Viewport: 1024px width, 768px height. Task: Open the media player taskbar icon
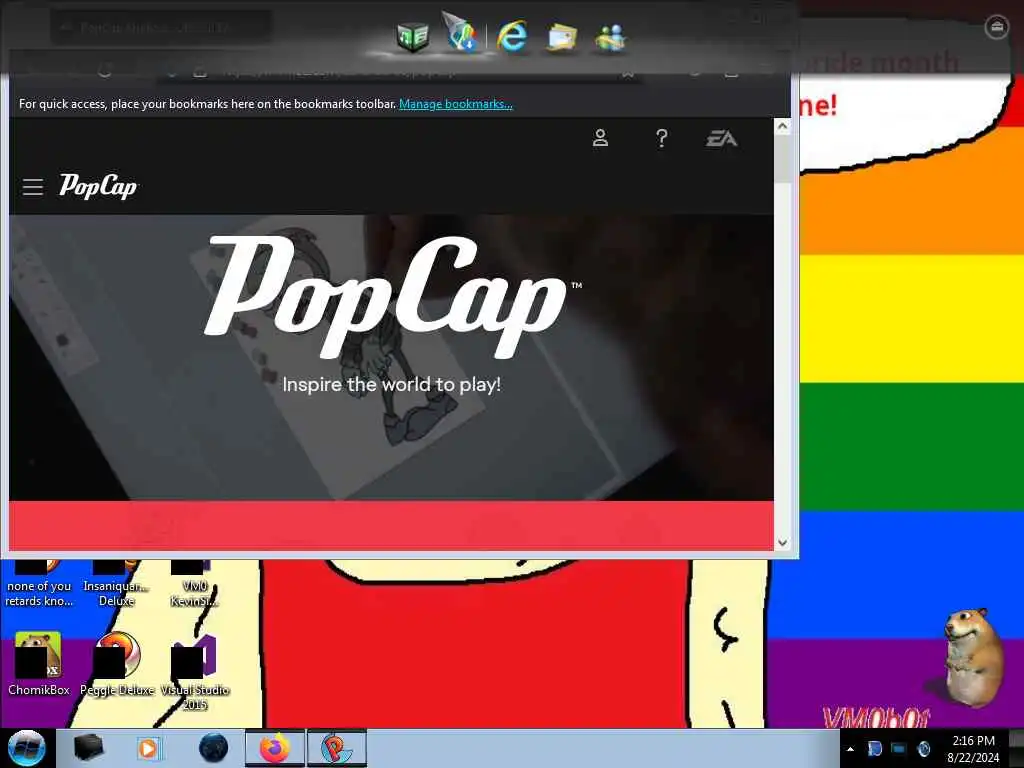(x=149, y=748)
